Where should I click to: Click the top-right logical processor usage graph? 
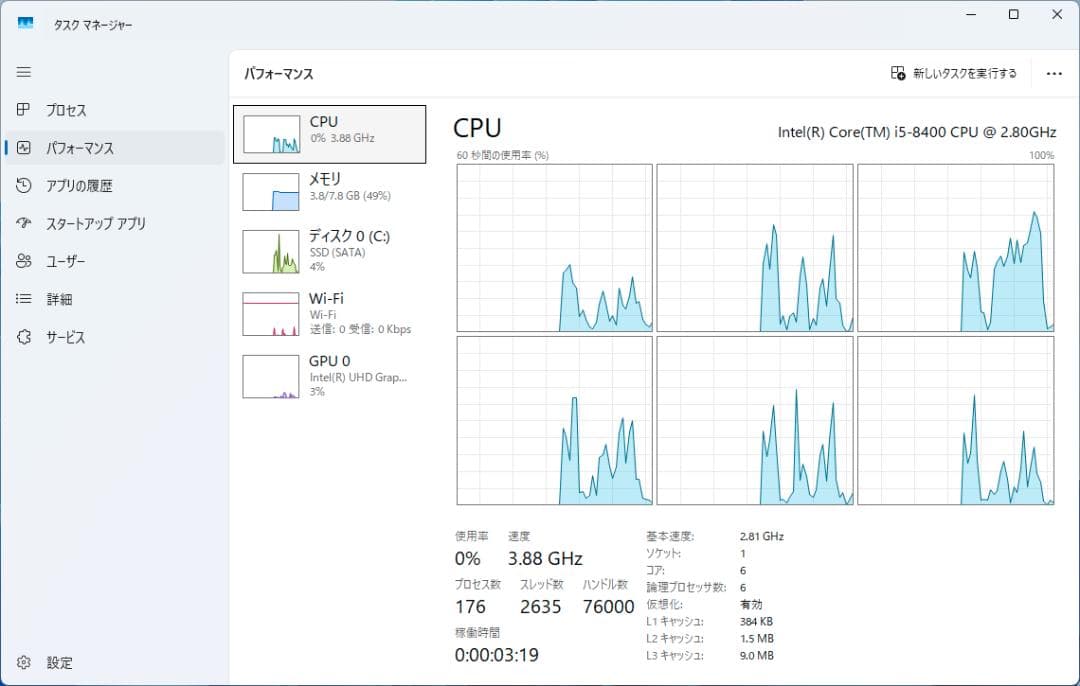click(x=956, y=248)
